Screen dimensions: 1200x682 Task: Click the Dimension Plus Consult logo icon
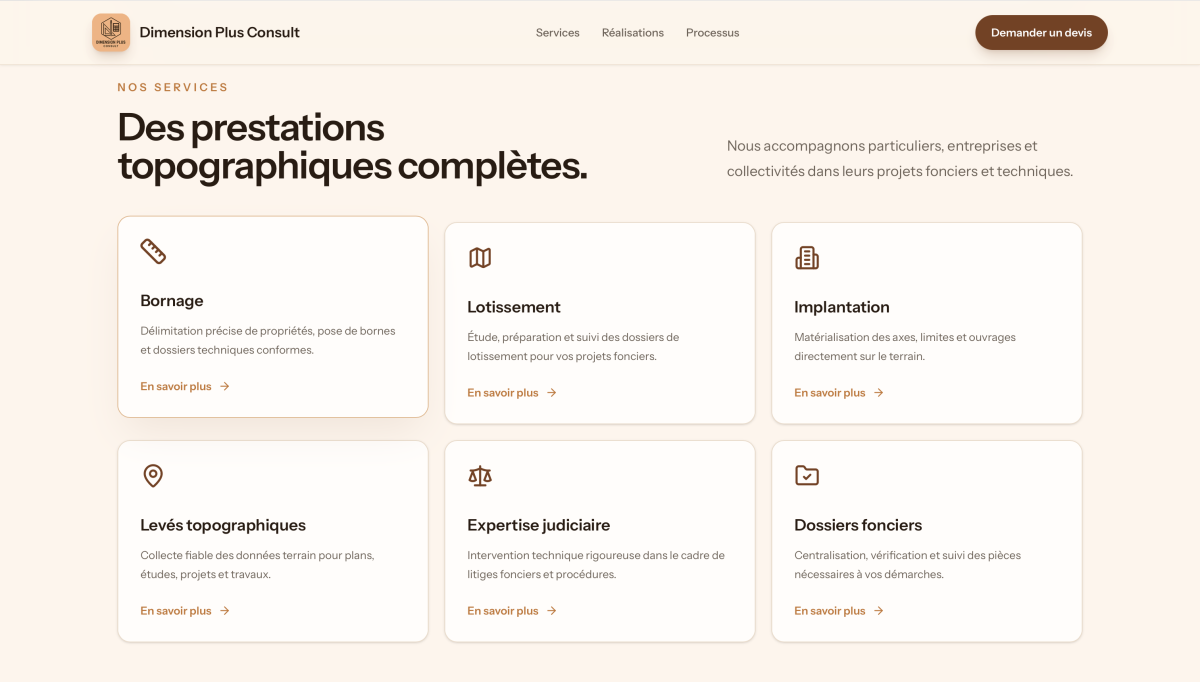(111, 32)
